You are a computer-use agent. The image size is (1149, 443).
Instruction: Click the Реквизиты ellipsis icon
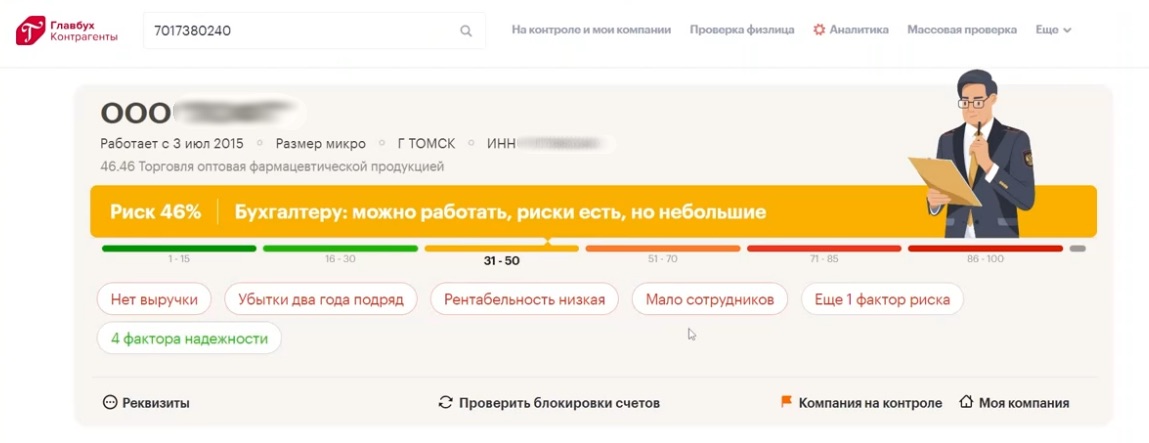coord(110,403)
